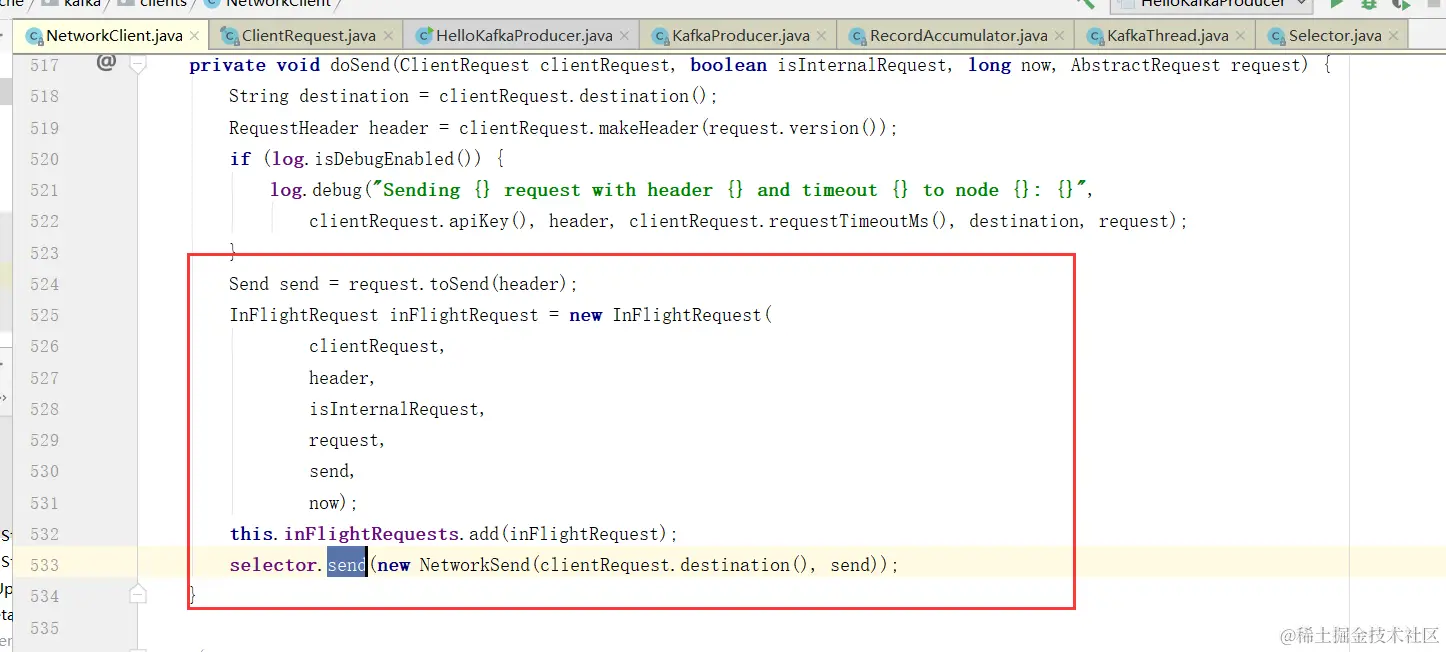This screenshot has height=652, width=1446.
Task: Click 'now);' on line 531
Action: pyautogui.click(x=333, y=503)
